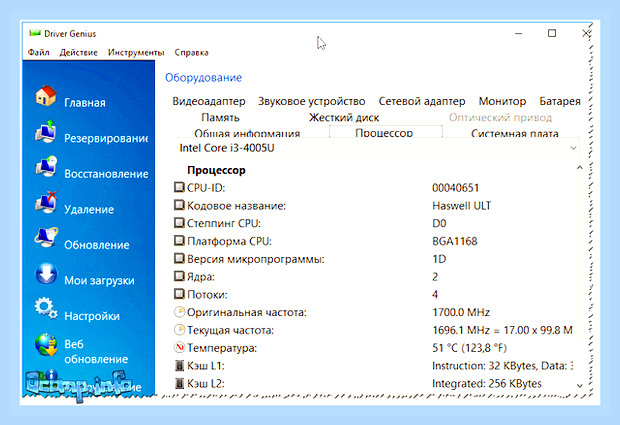Switch to the Звуковое устройство tab
Screen dimensions: 620x425
pos(312,102)
